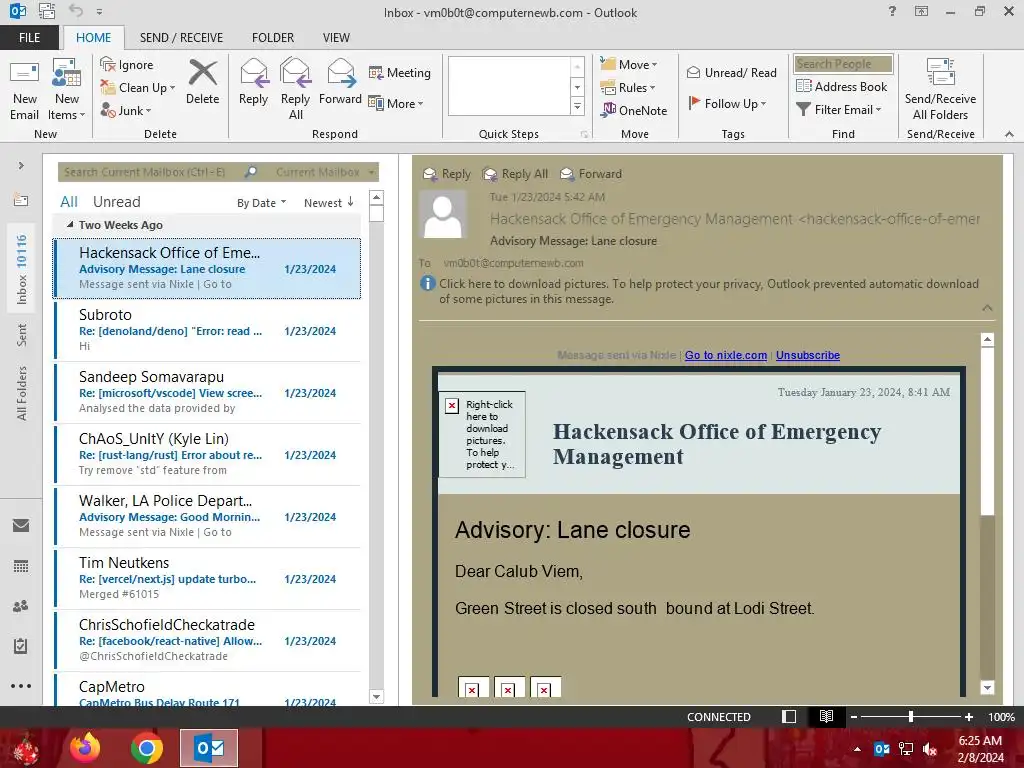1024x768 pixels.
Task: Switch to Reading view in status bar
Action: tap(826, 717)
